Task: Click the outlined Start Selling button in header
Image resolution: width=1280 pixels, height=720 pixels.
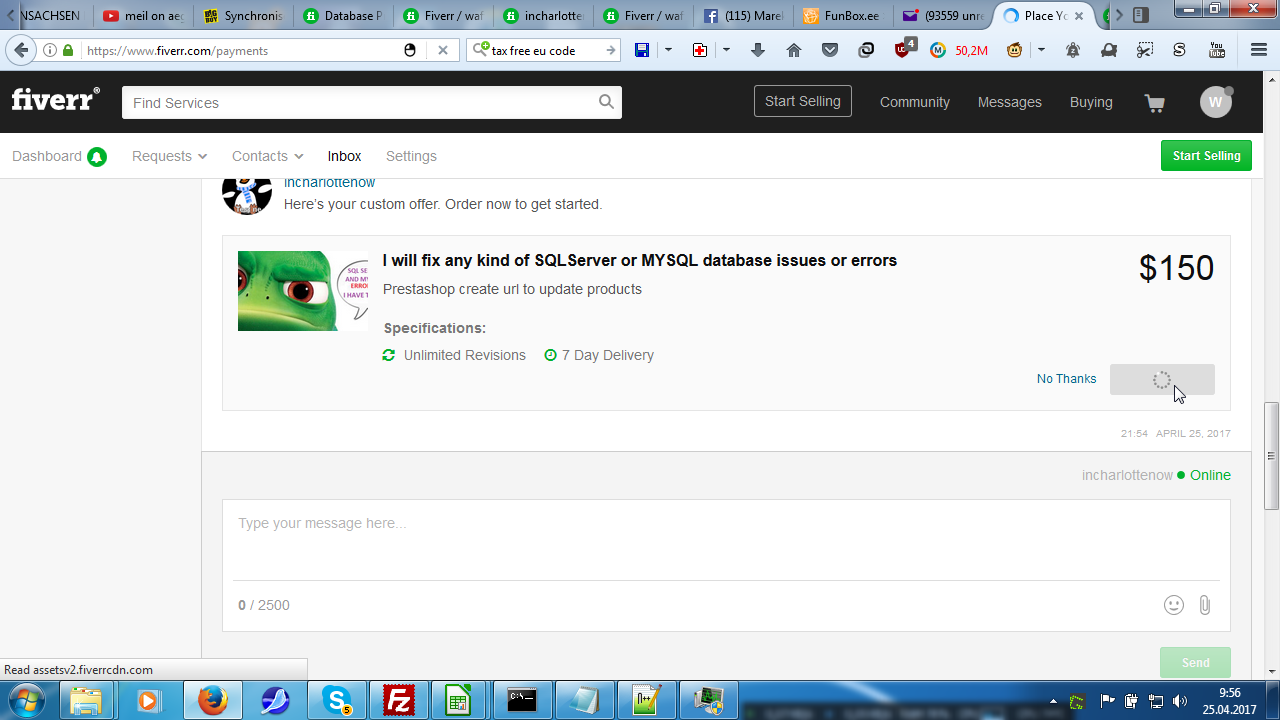Action: 803,101
